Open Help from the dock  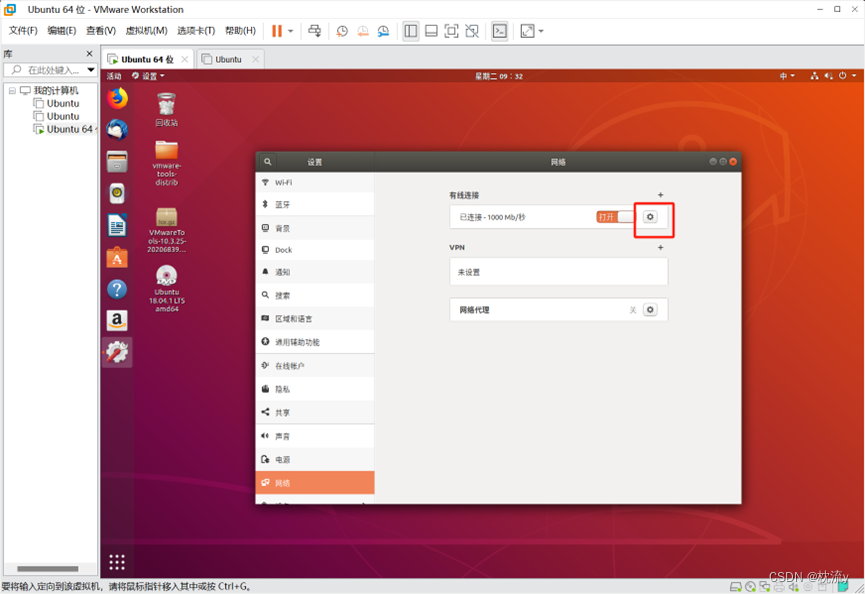(117, 290)
